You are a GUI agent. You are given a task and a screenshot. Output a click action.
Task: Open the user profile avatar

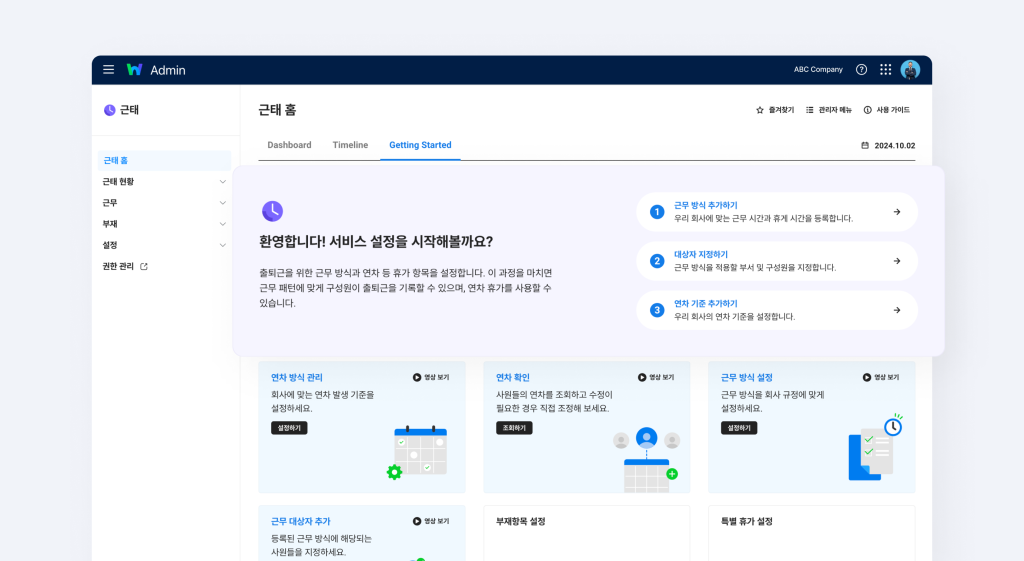pos(910,70)
